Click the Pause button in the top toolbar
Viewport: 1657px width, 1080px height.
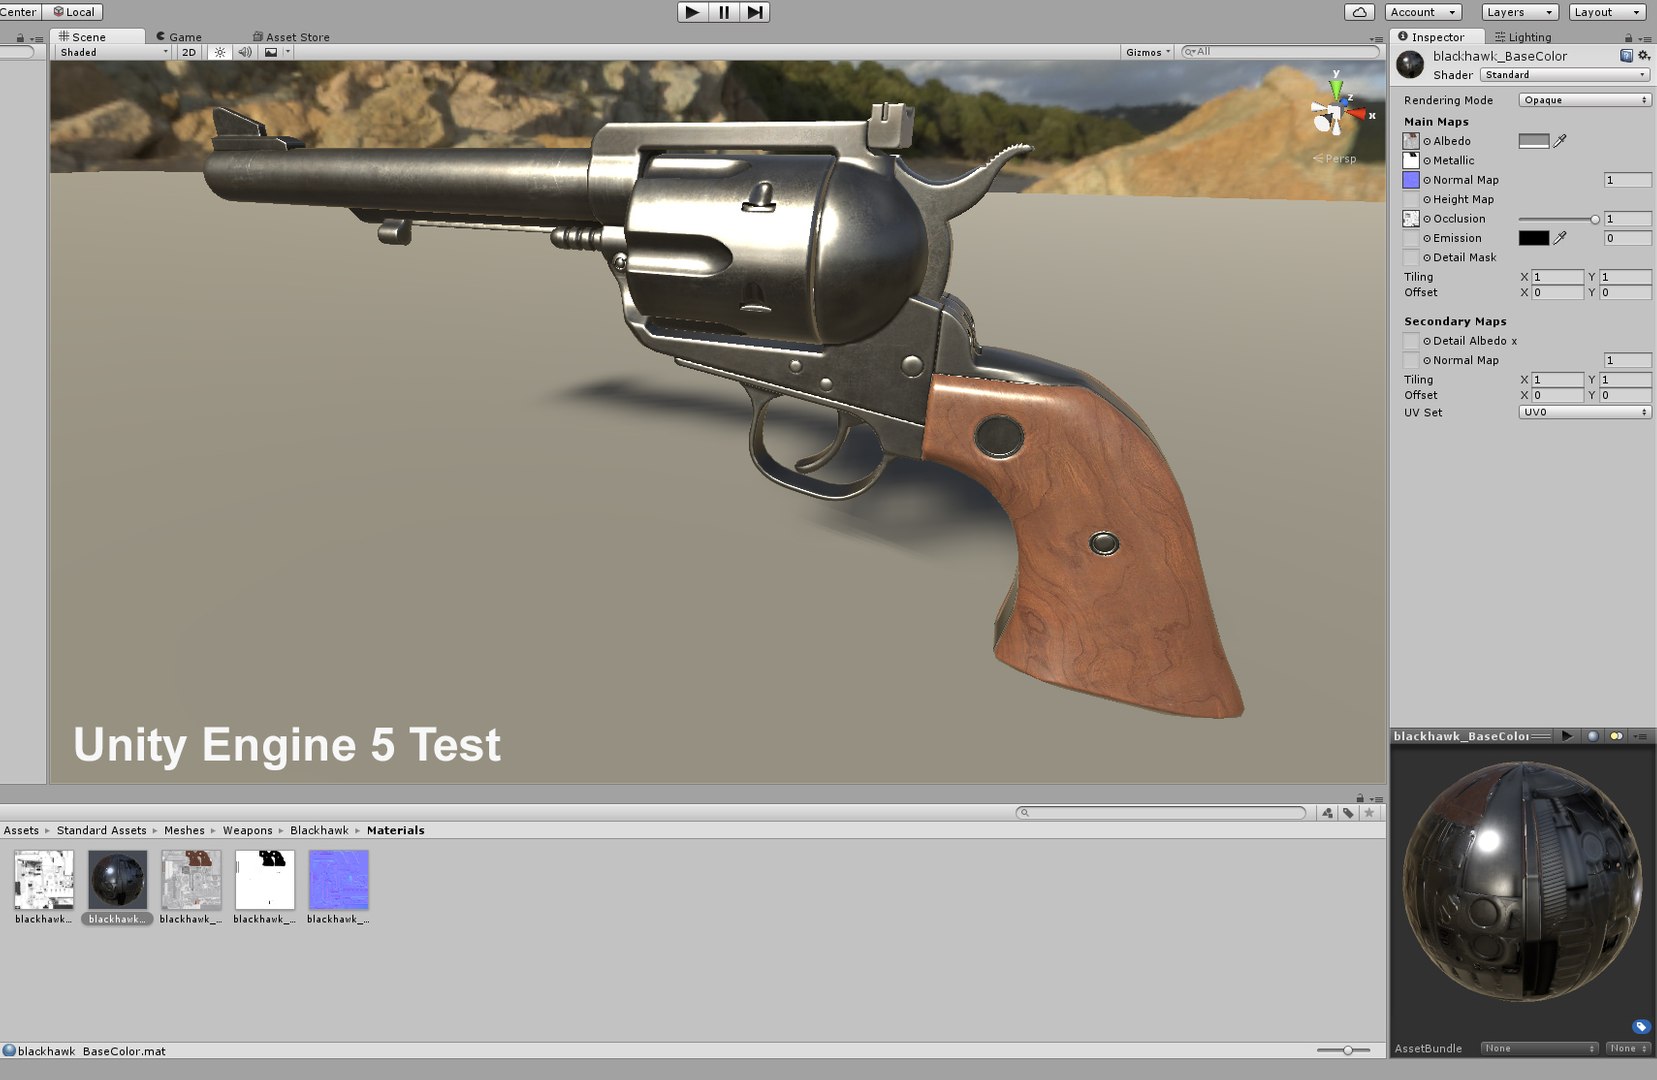(x=724, y=12)
